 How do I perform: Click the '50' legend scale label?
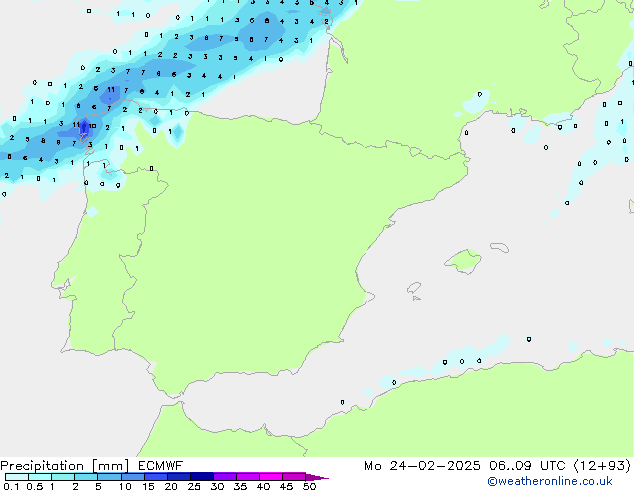click(309, 486)
